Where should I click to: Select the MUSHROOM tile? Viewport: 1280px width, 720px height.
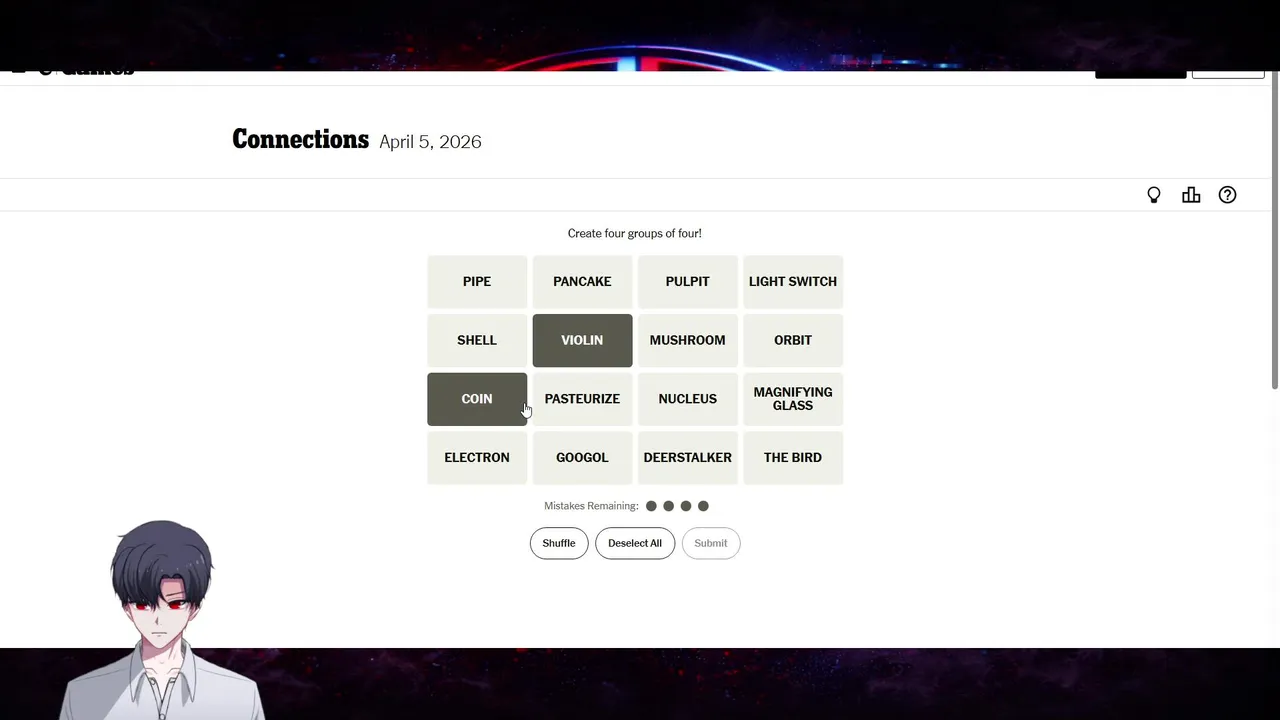point(687,340)
